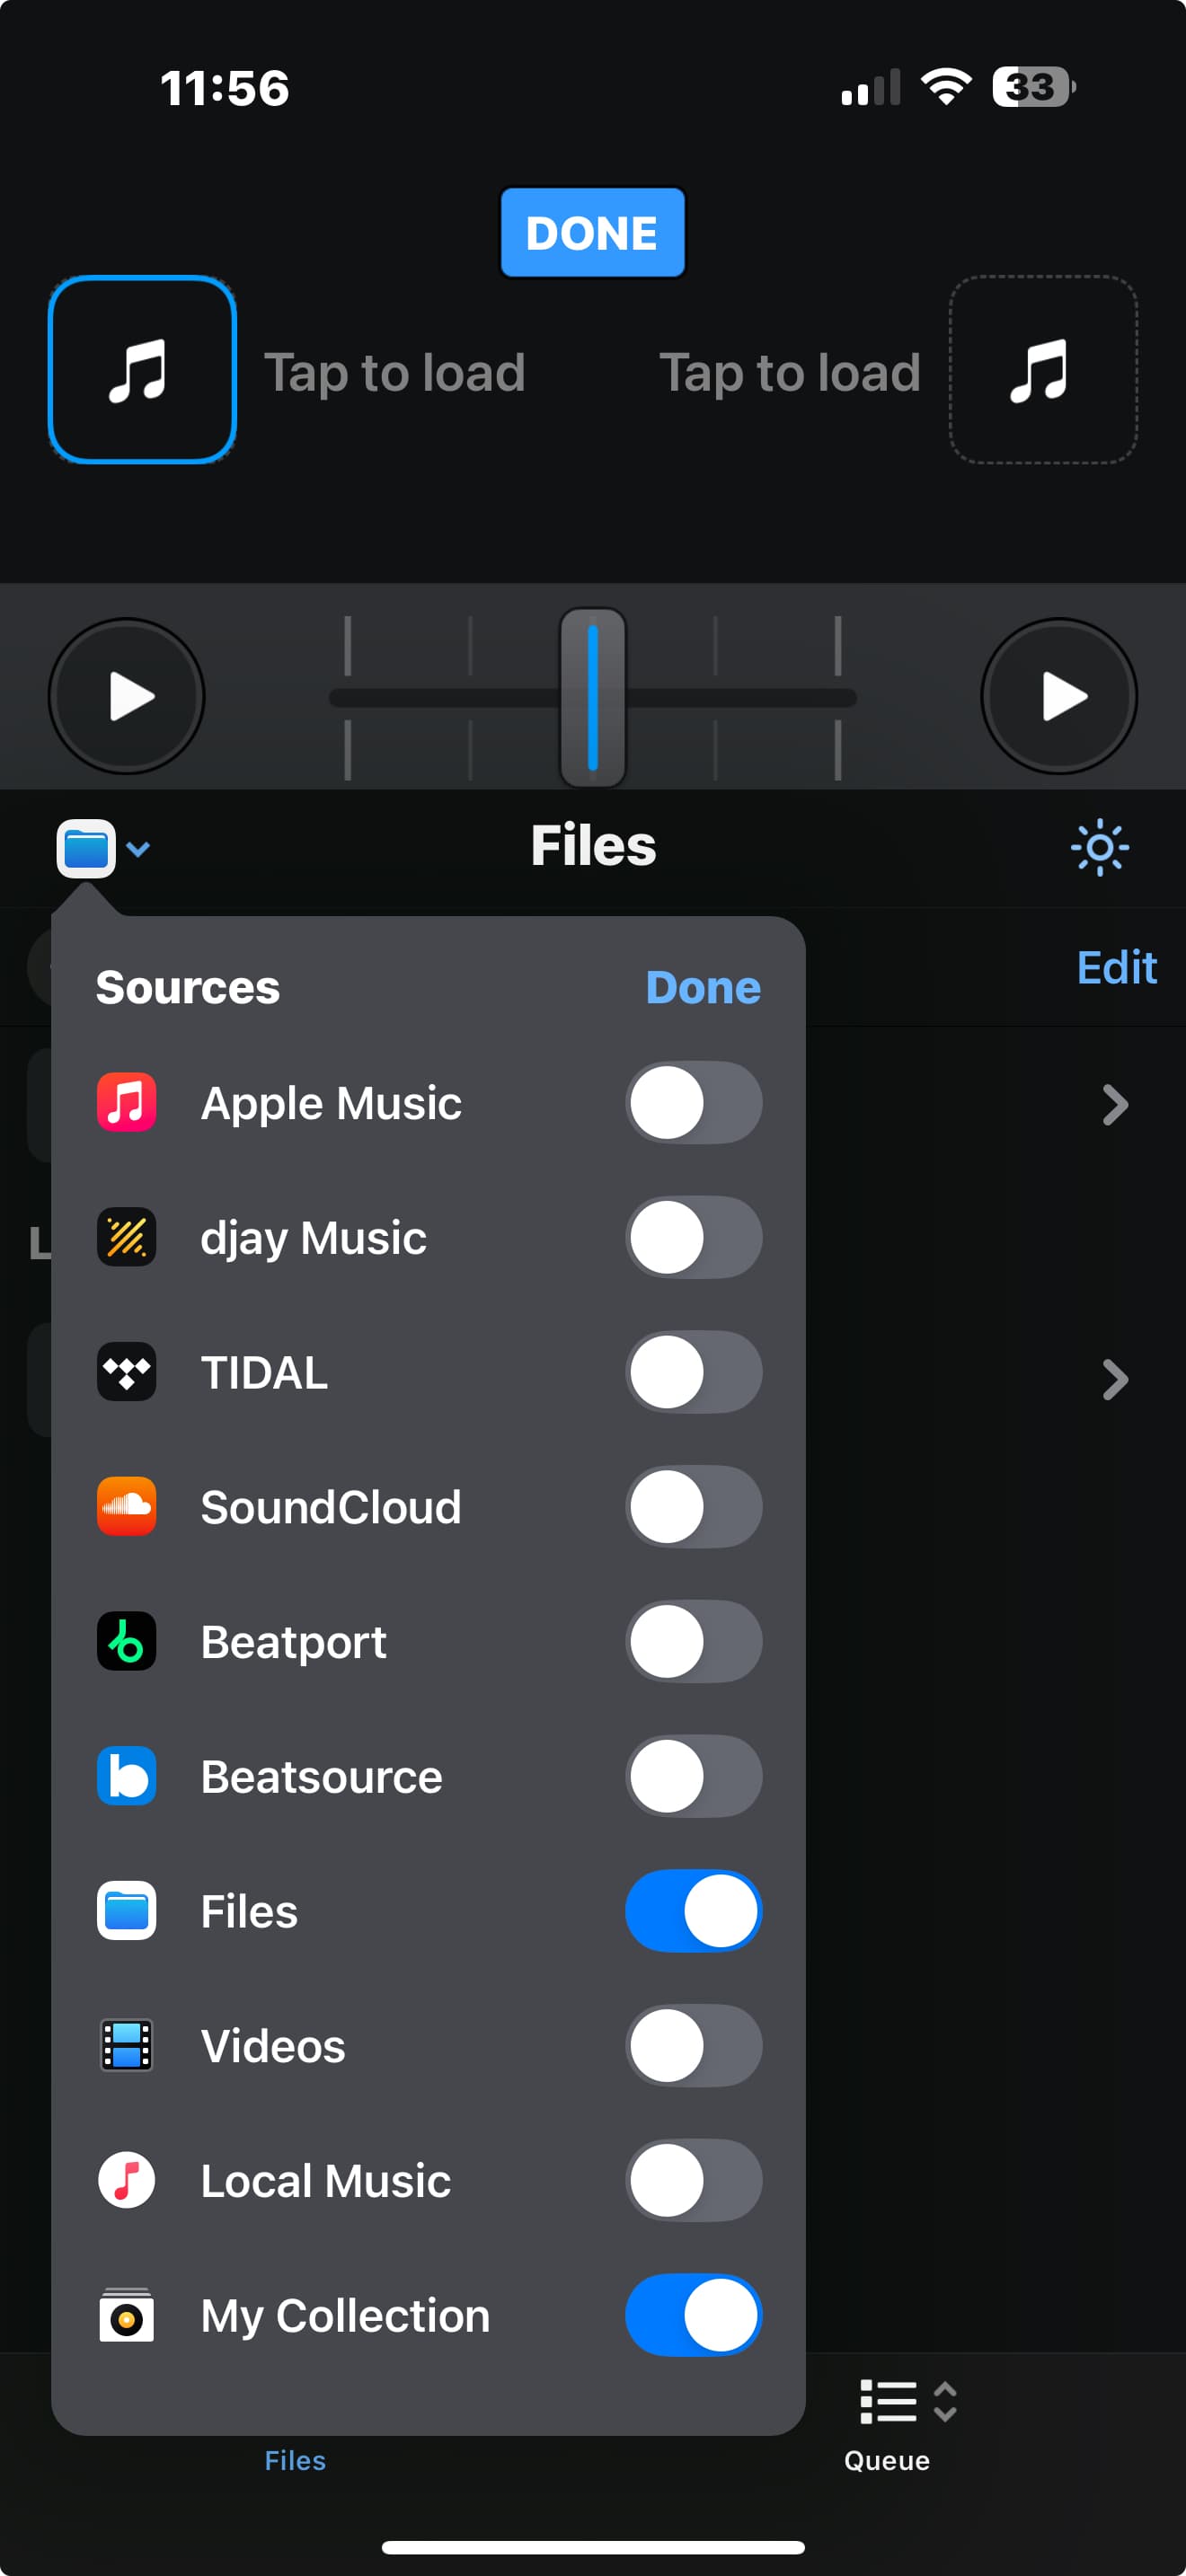Tap the 'Beatsource' label
The height and width of the screenshot is (2576, 1186).
coord(321,1777)
